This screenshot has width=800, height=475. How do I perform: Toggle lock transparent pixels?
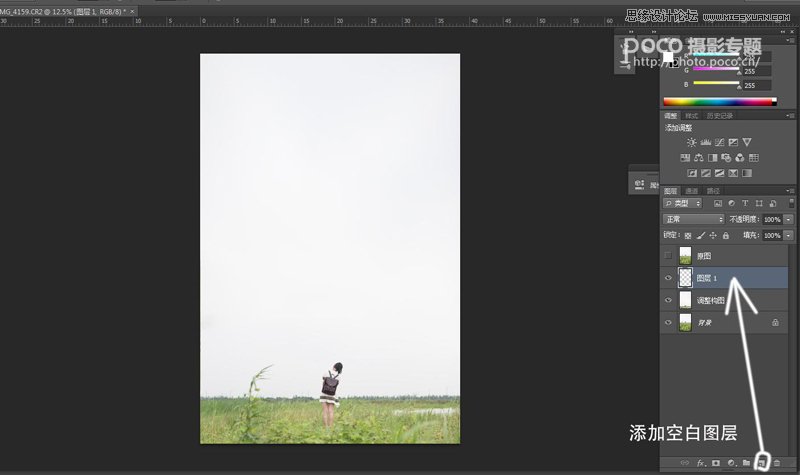(688, 235)
